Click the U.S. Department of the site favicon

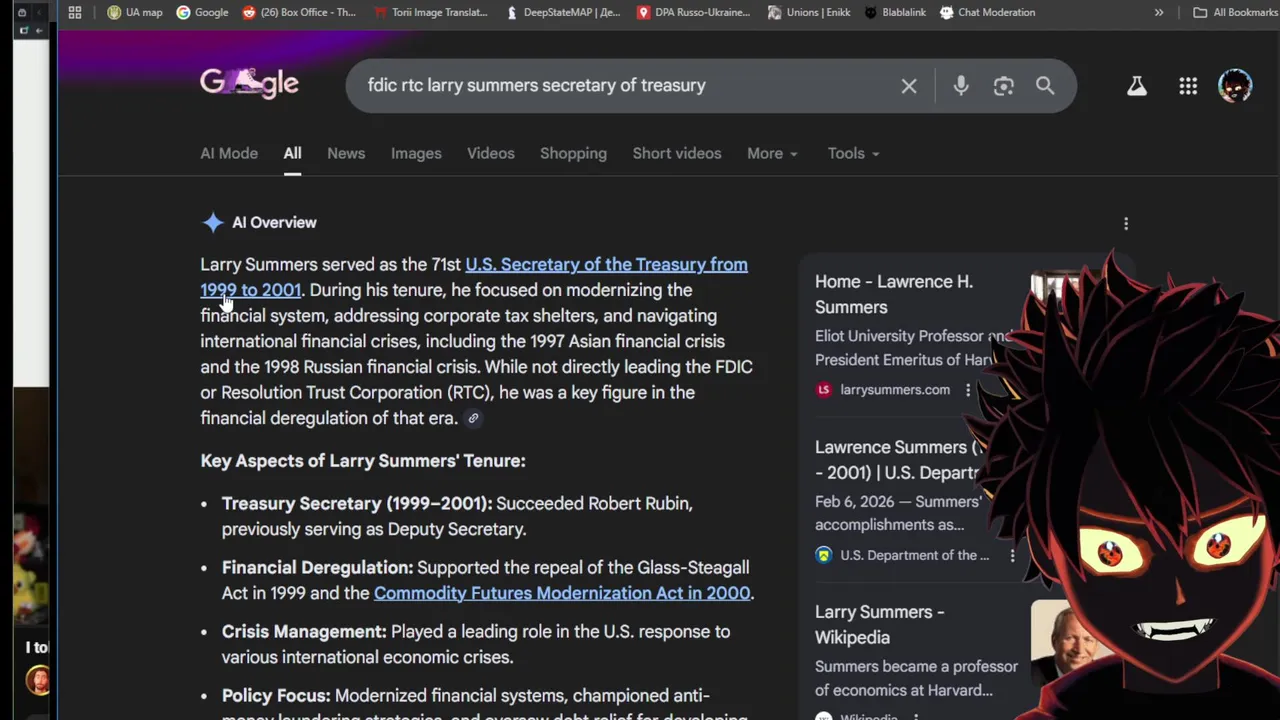click(824, 555)
